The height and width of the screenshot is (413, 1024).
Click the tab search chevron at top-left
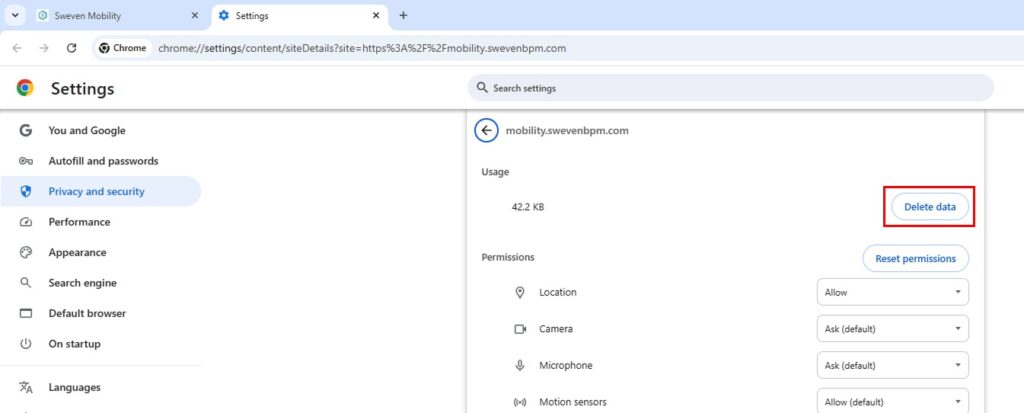coord(15,16)
